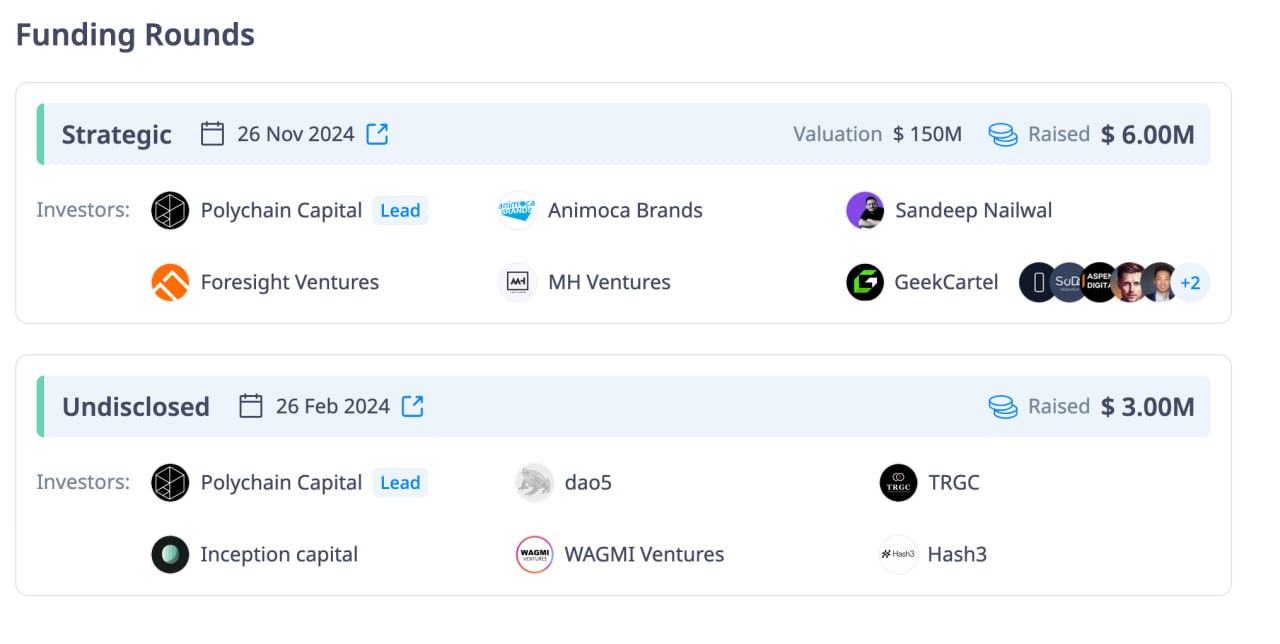Click the coins icon in the Undisclosed round header

click(1003, 407)
